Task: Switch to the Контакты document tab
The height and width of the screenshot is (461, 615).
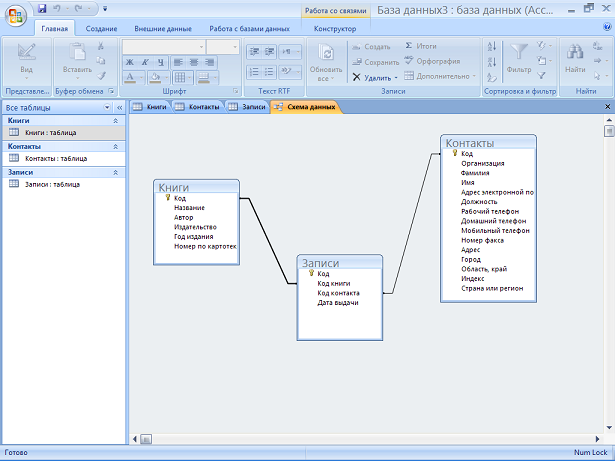Action: pyautogui.click(x=197, y=107)
